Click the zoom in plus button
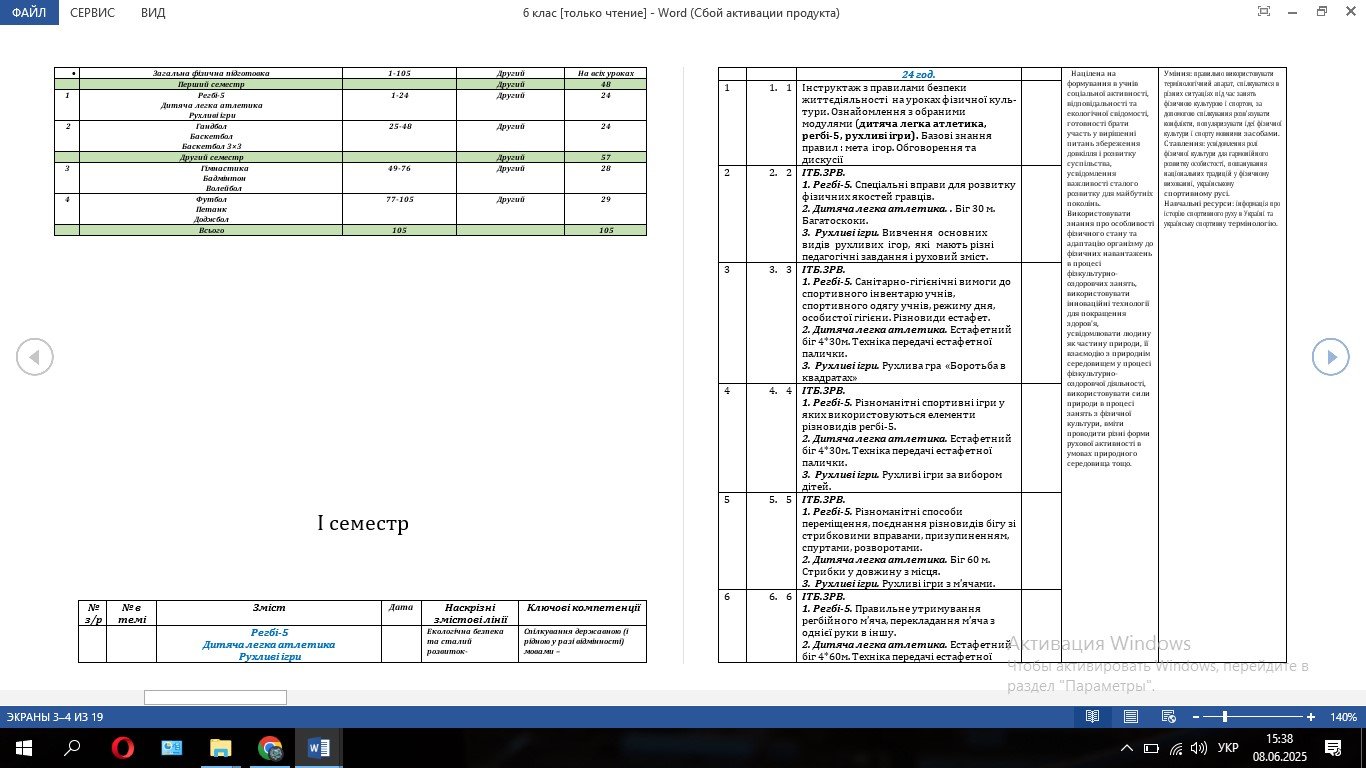Screen dimensions: 1366x768 point(1311,717)
